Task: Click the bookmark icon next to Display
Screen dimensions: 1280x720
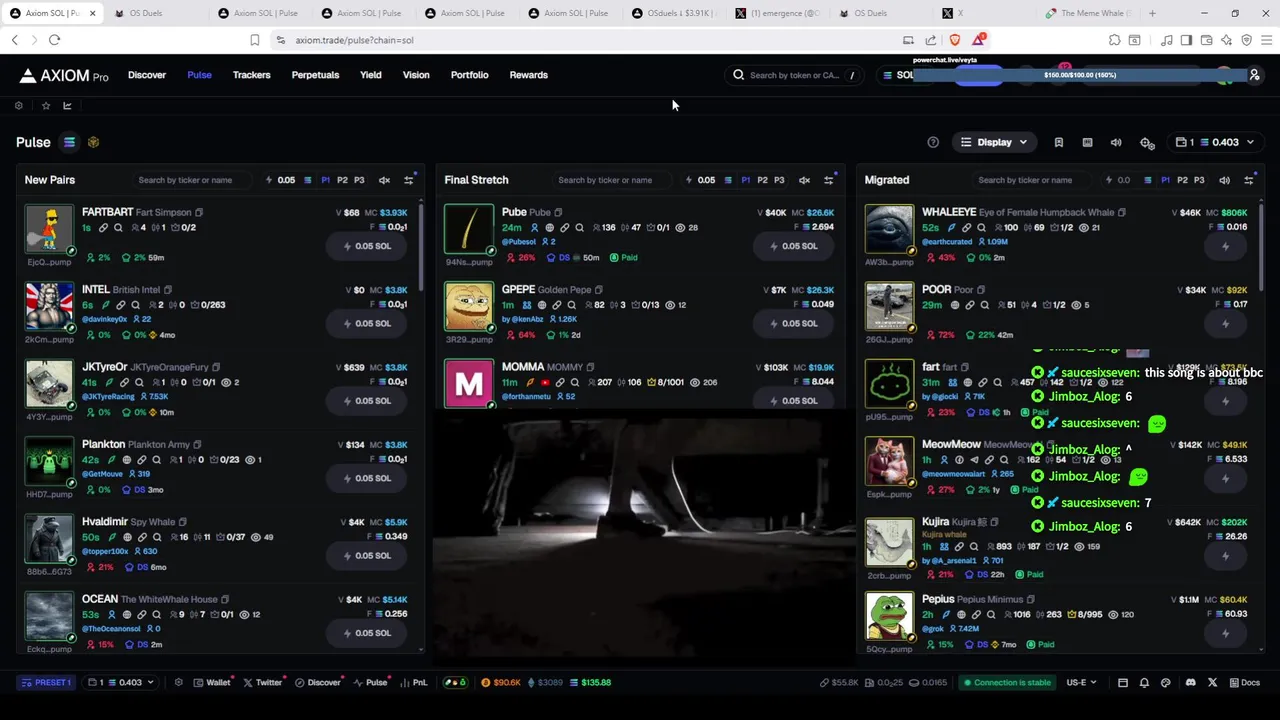Action: 1058,142
